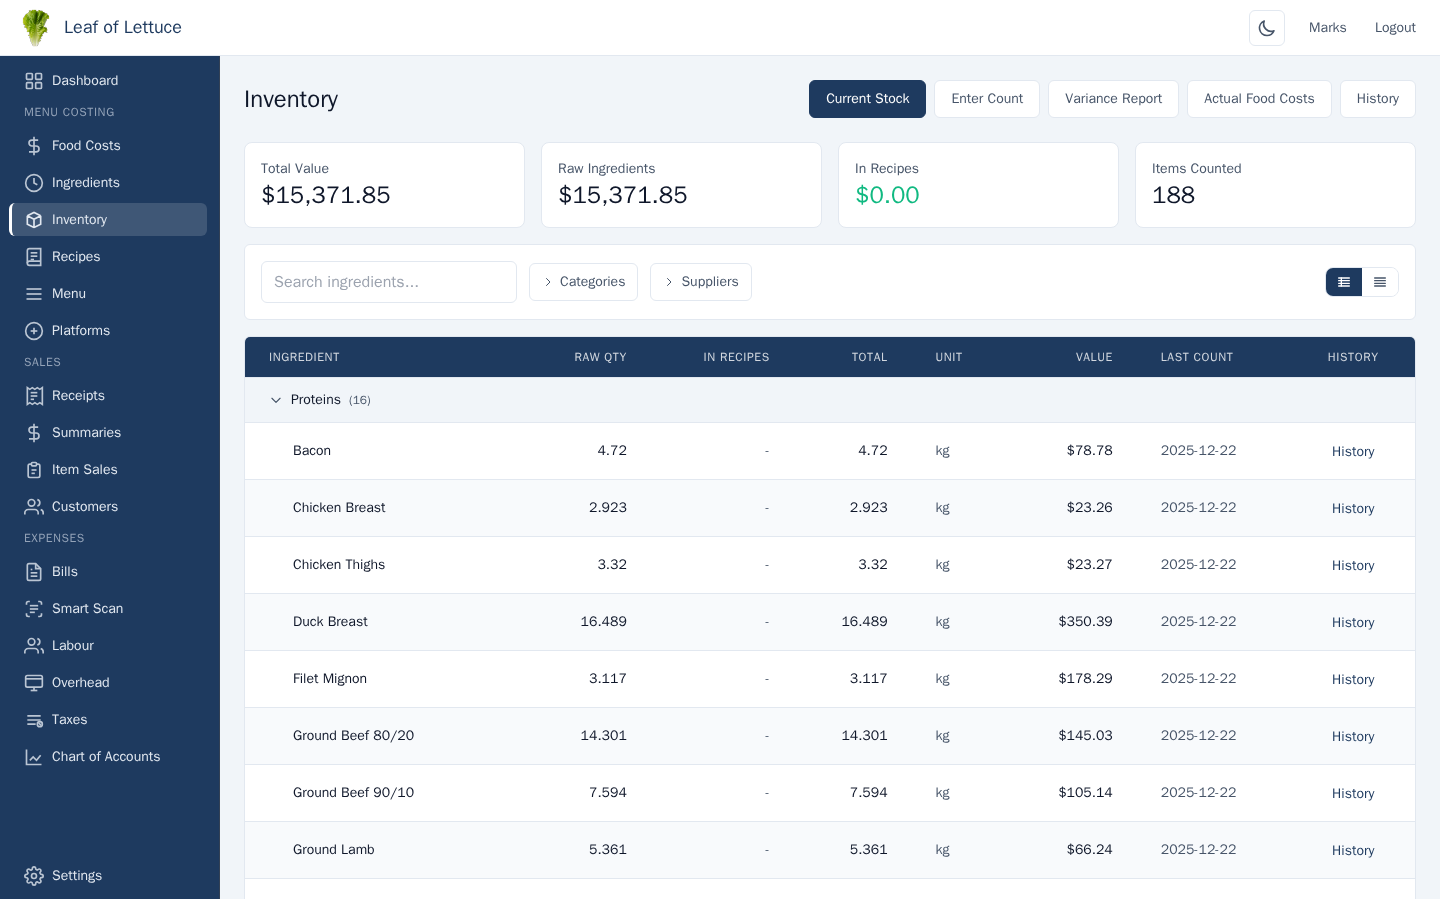Switch to the Variance Report tab
The image size is (1440, 899).
click(x=1113, y=99)
